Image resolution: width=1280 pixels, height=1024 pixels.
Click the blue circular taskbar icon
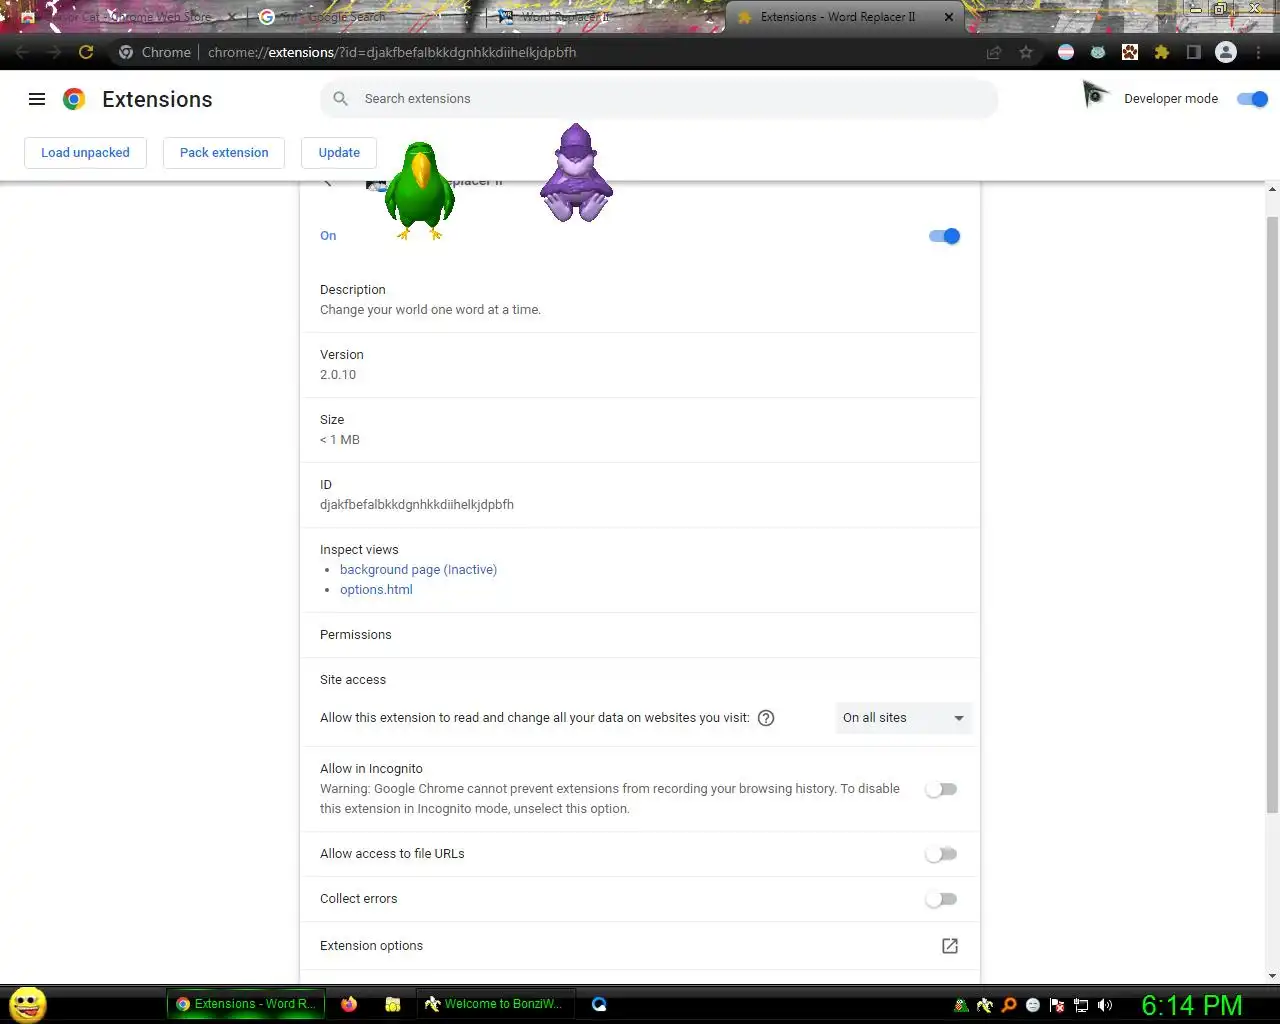(x=599, y=1004)
